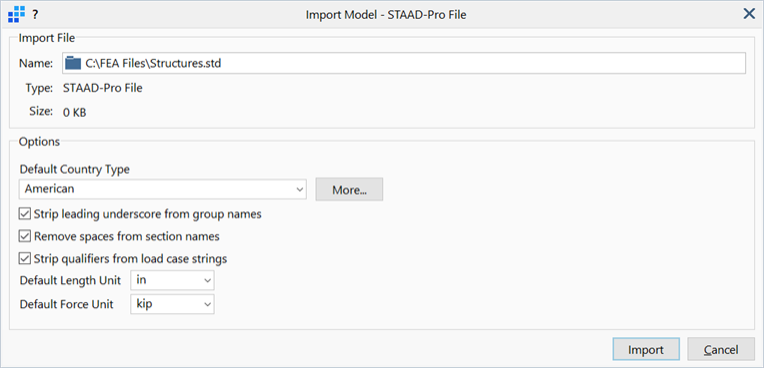Screen dimensions: 764x368
Task: Uncheck Strip leading underscore from group names
Action: click(25, 214)
